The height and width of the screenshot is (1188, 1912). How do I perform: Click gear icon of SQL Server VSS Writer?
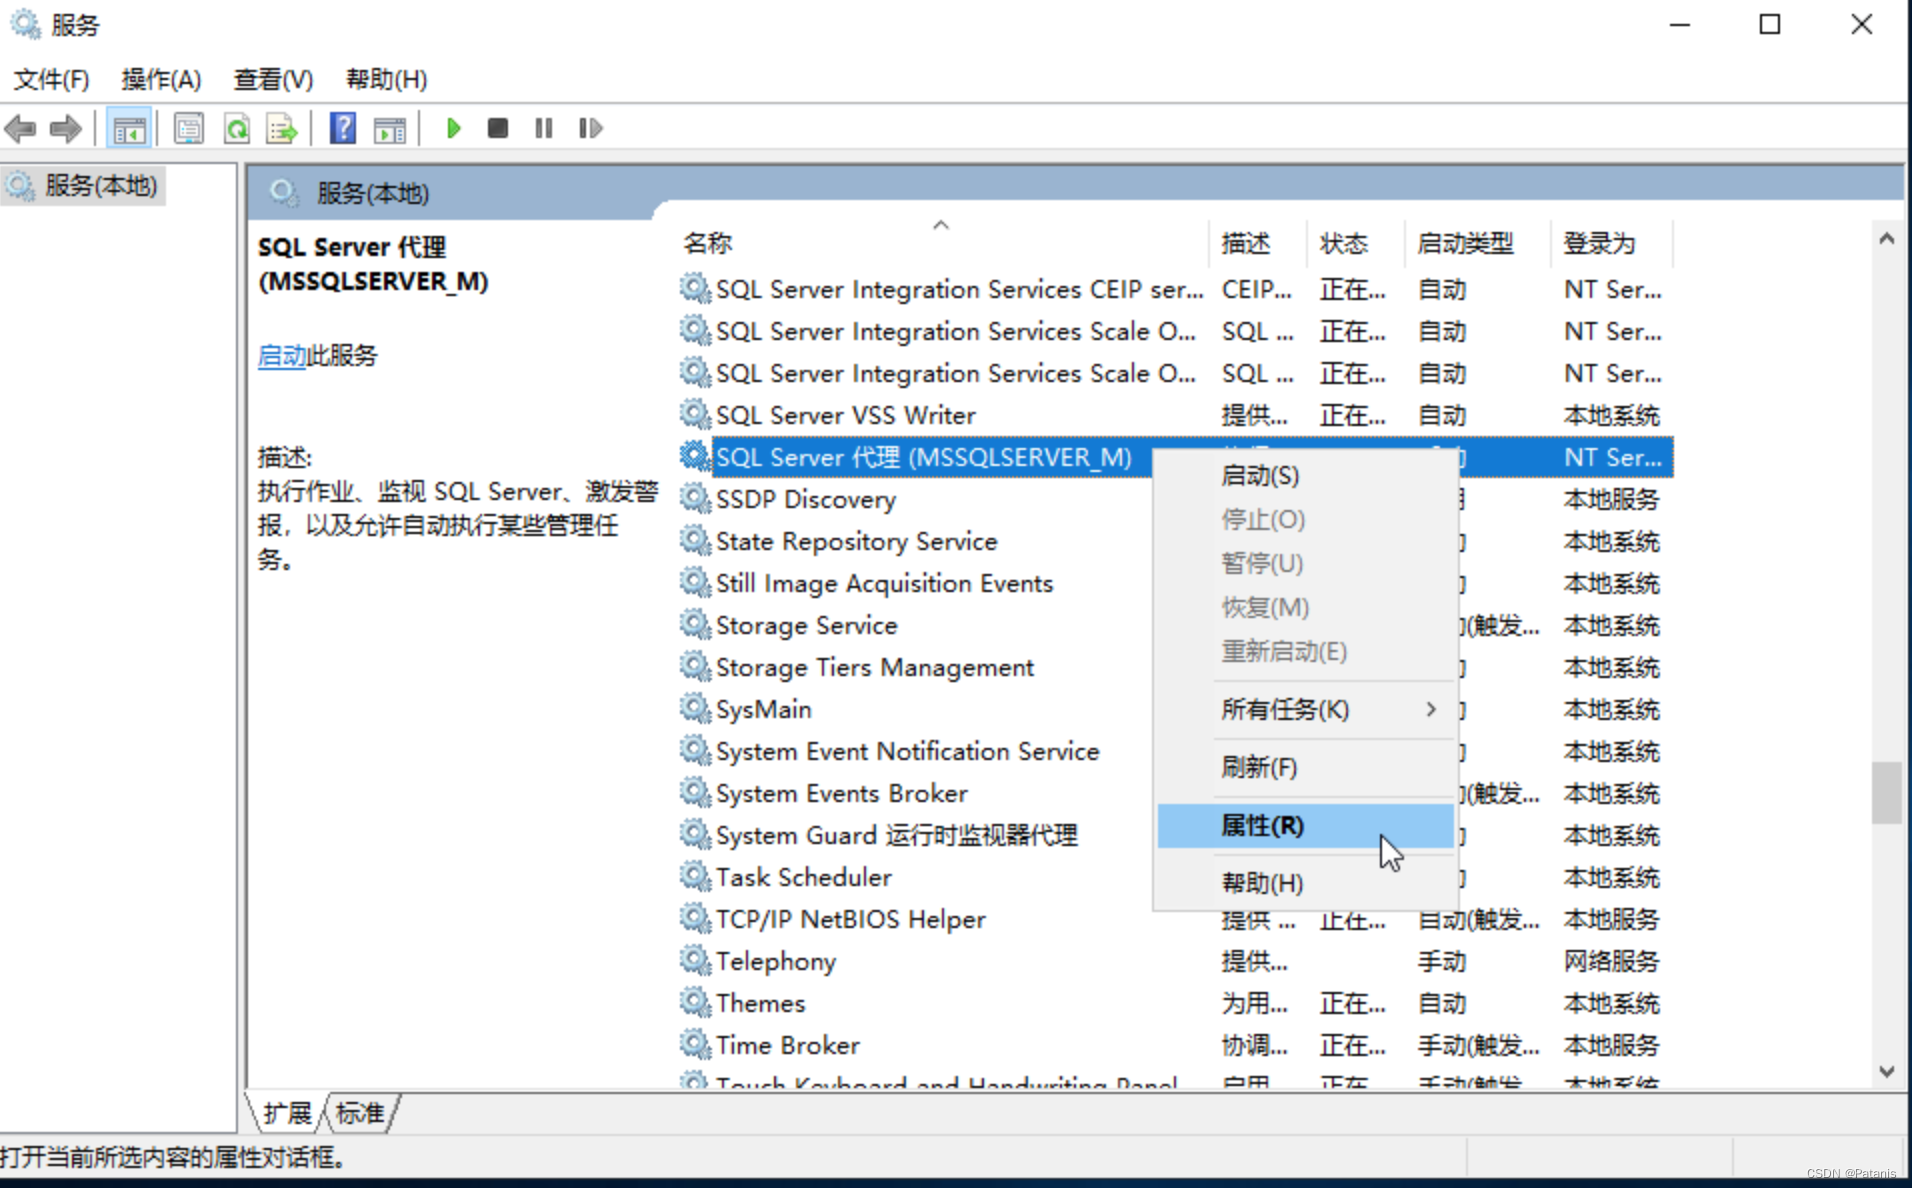click(694, 414)
